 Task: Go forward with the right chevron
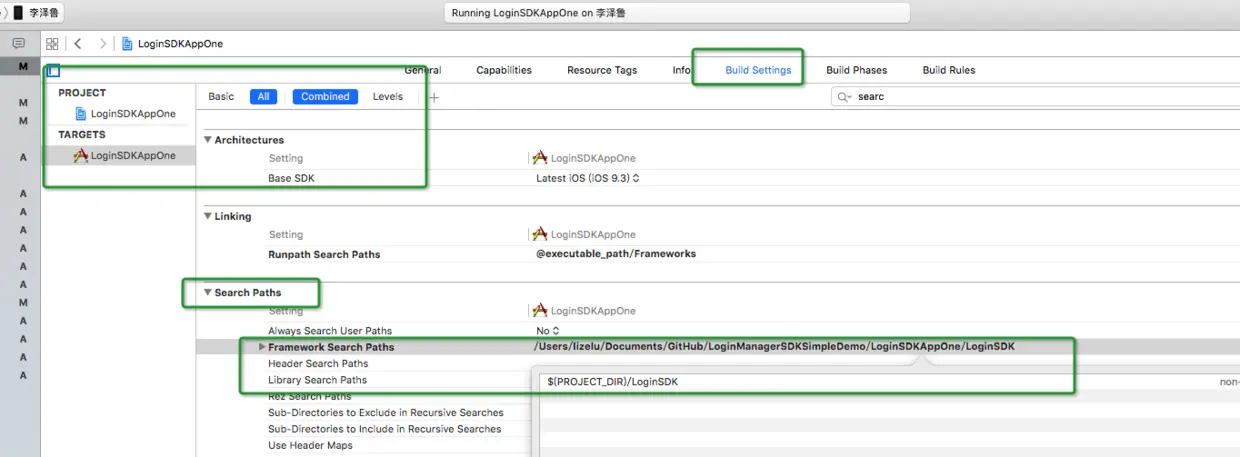(102, 44)
